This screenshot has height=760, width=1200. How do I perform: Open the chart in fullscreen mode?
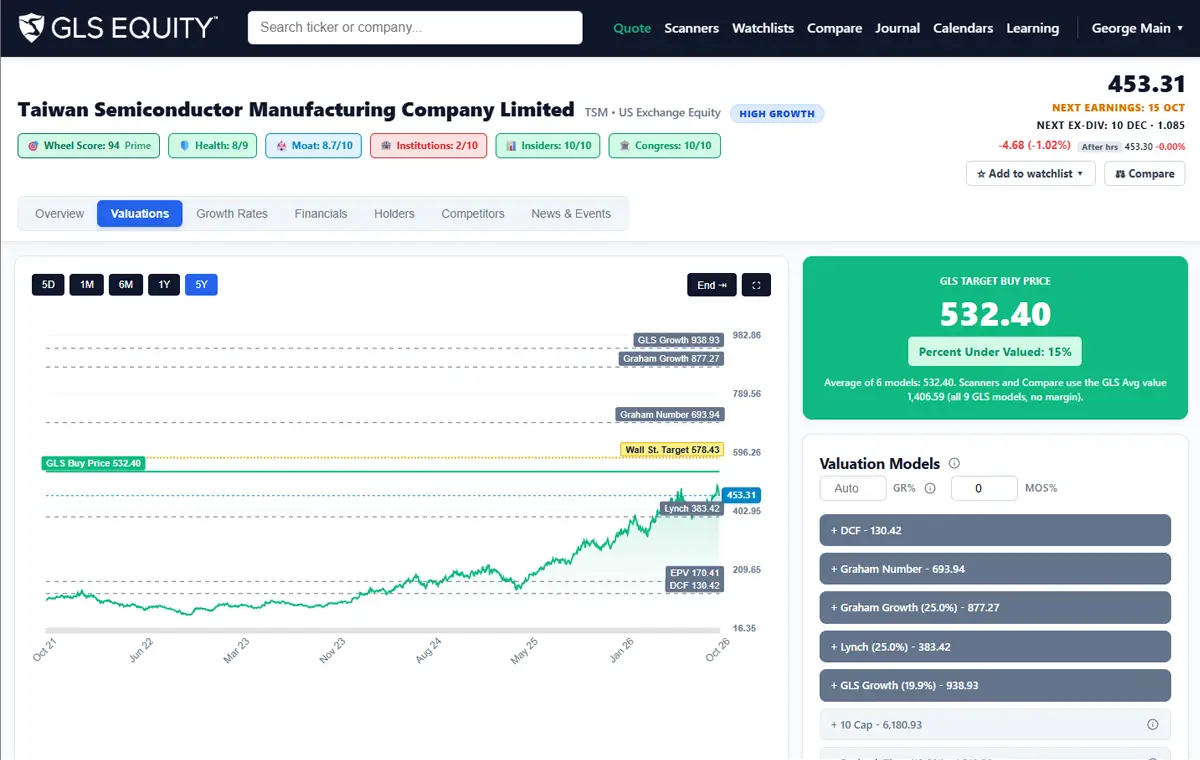(756, 285)
